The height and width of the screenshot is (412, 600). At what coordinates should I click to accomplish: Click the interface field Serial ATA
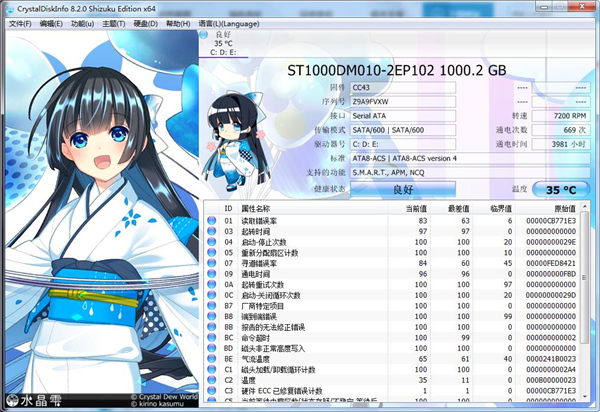pos(403,116)
